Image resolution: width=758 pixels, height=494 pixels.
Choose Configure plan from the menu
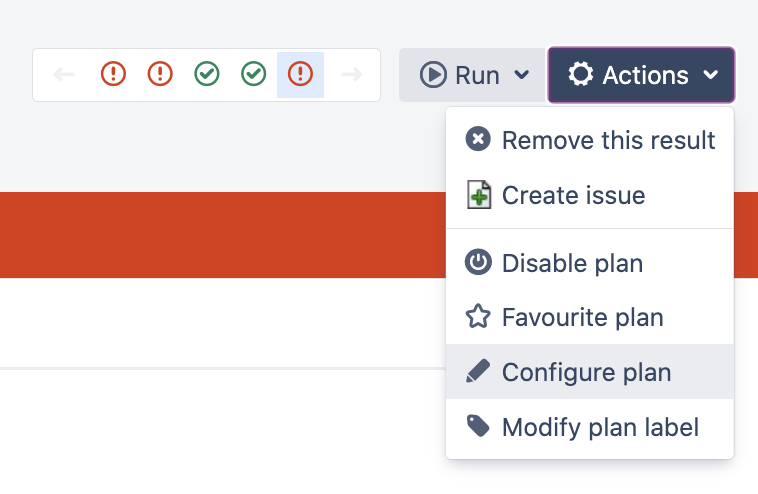(x=586, y=372)
